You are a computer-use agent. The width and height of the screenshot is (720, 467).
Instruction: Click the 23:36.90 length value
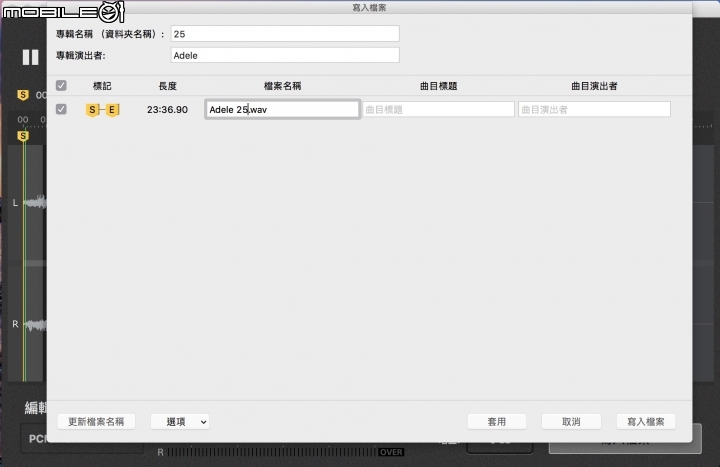pyautogui.click(x=167, y=109)
